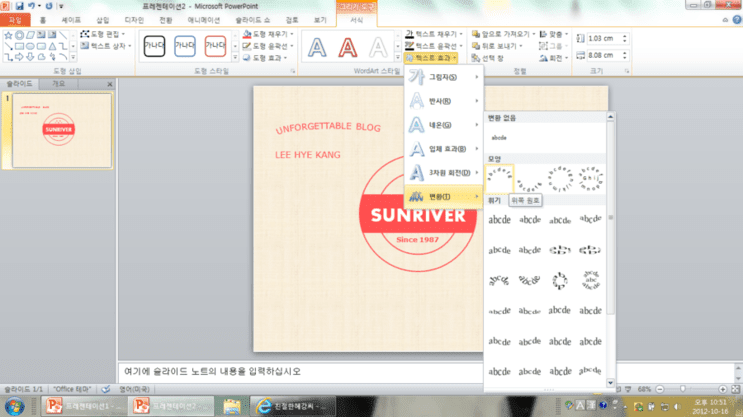Image resolution: width=743 pixels, height=417 pixels.
Task: Expand the Text Fill dropdown
Action: [434, 34]
